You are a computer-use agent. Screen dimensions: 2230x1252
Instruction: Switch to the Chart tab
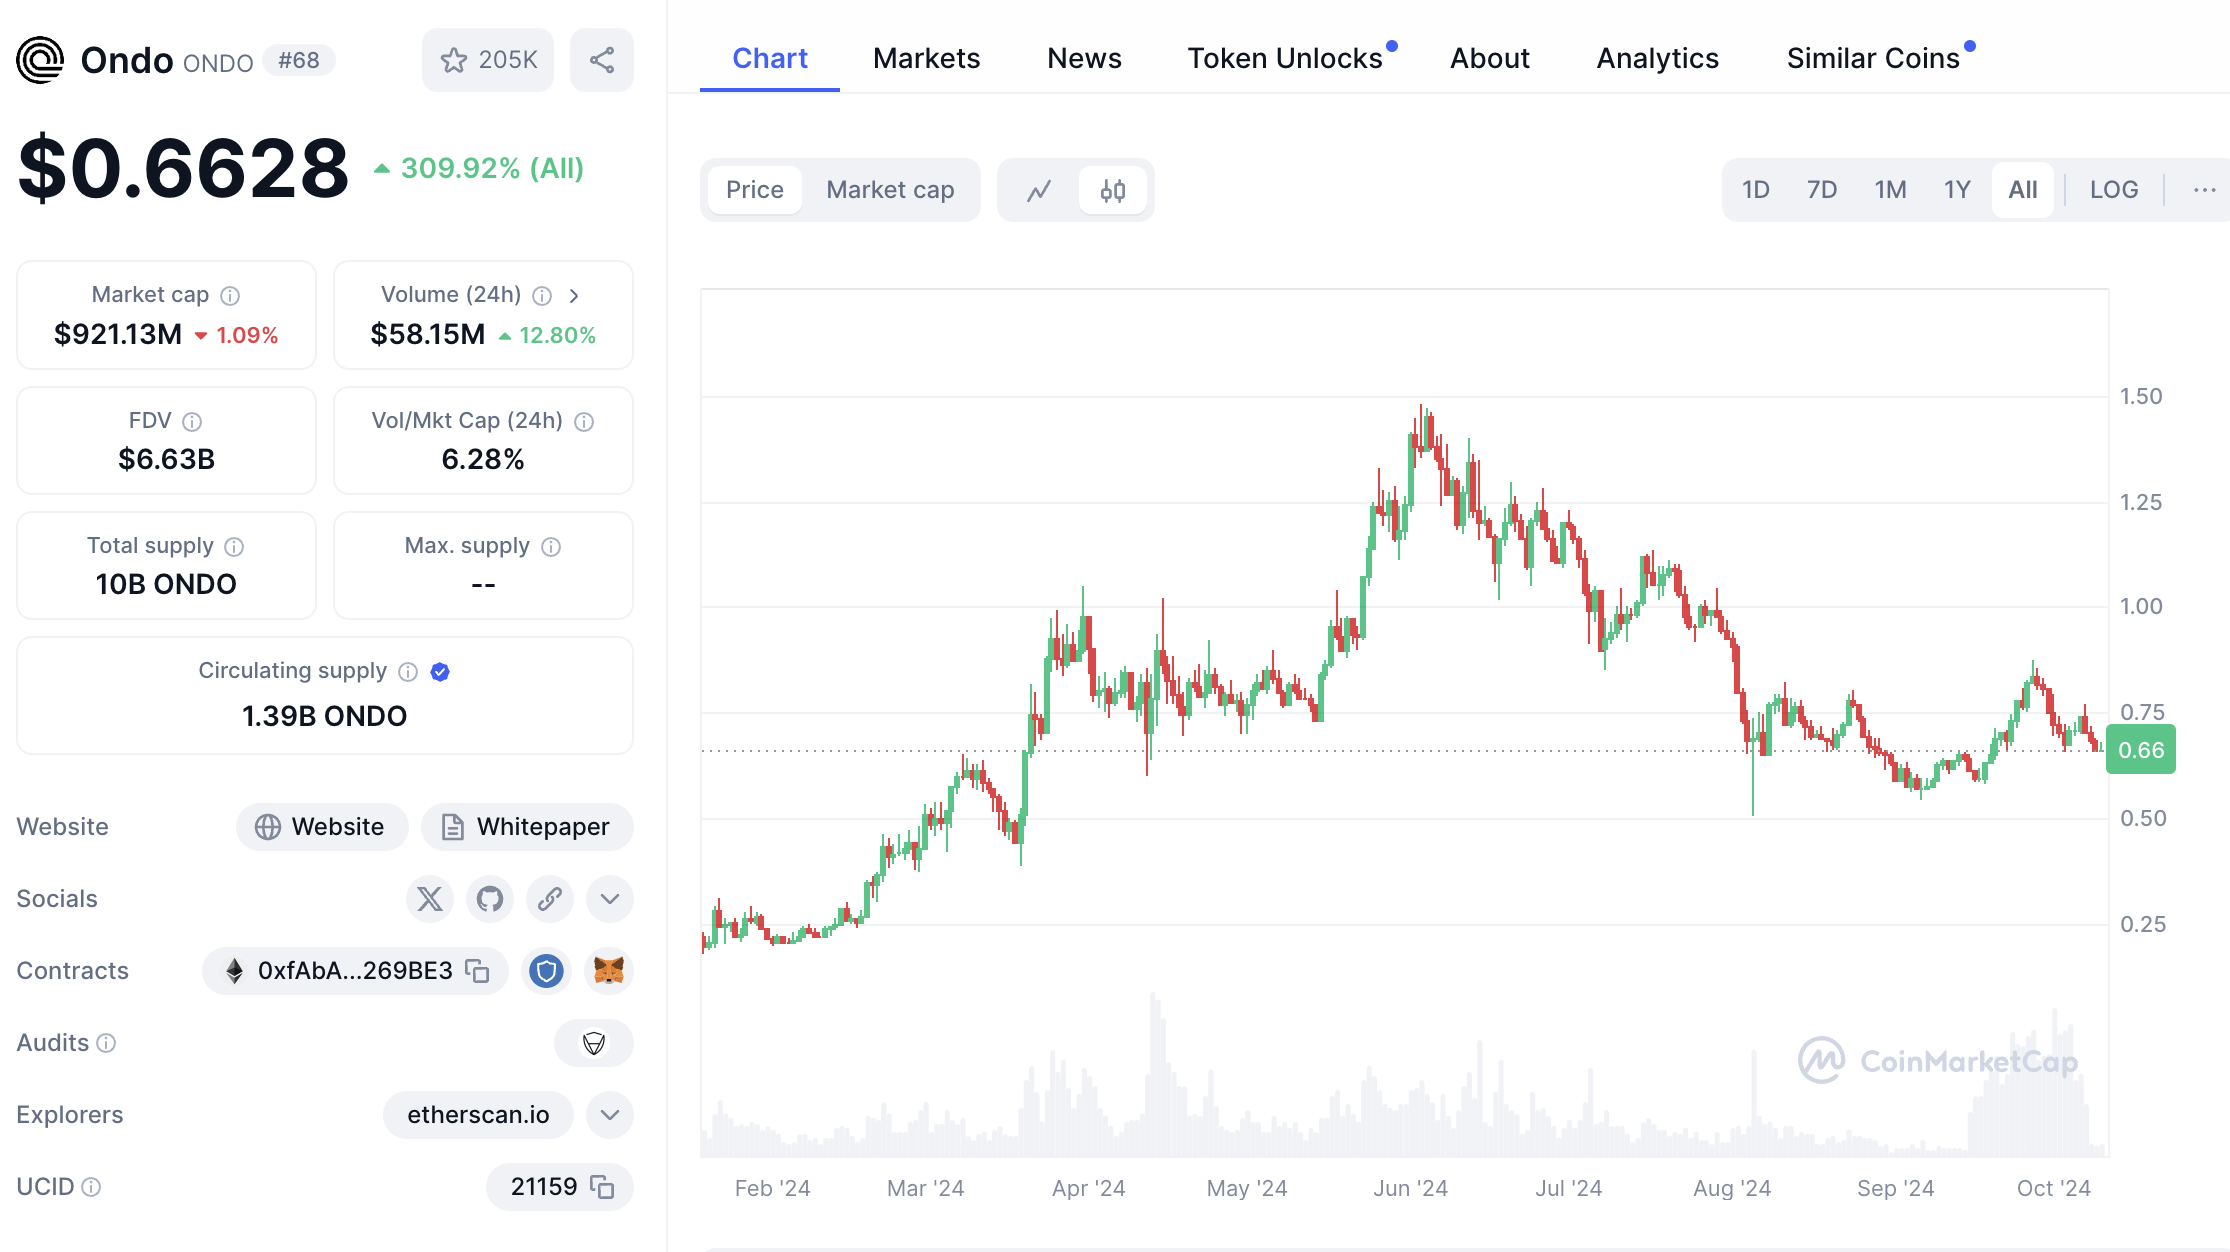770,58
